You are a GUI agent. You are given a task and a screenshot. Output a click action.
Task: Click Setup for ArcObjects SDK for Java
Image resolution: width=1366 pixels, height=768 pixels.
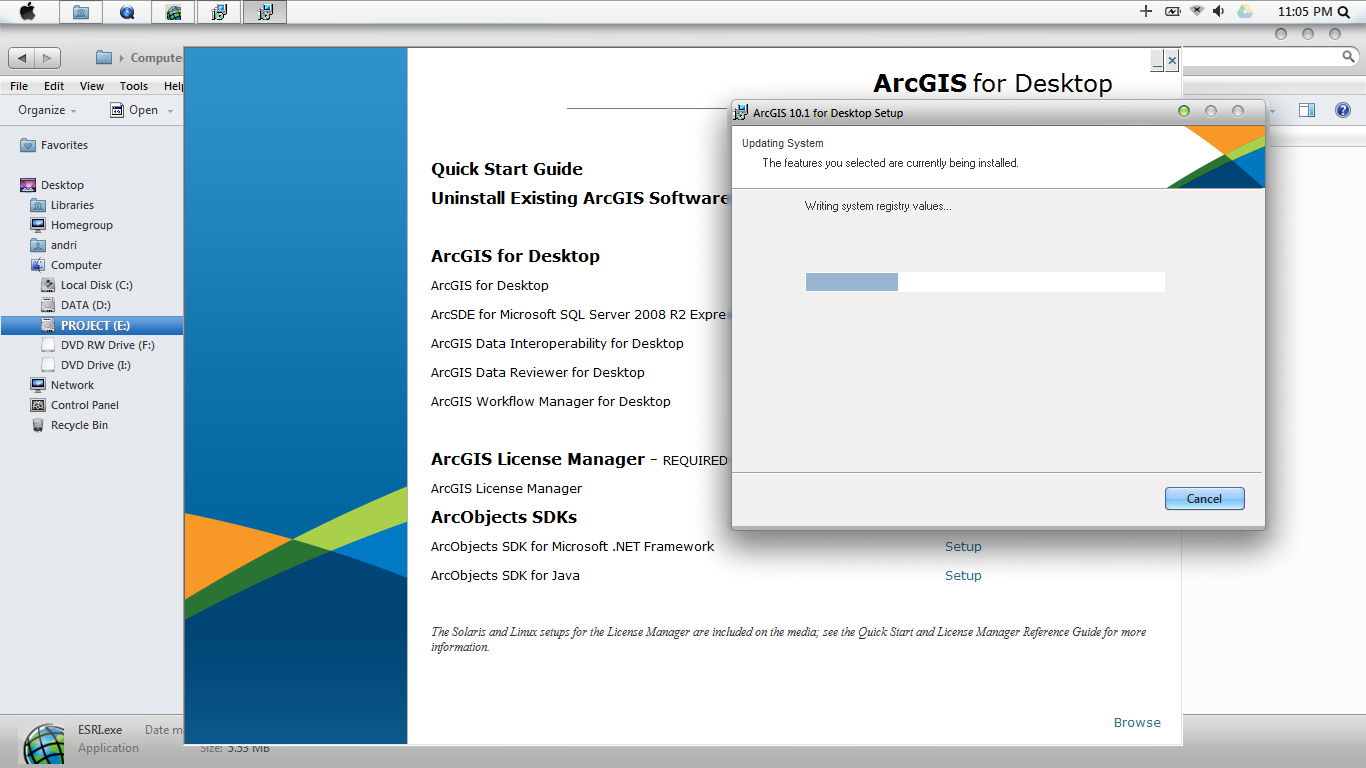click(963, 575)
